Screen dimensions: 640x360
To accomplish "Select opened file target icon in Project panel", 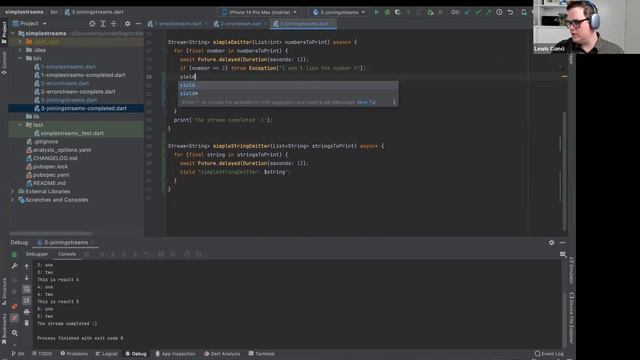I will pos(92,24).
